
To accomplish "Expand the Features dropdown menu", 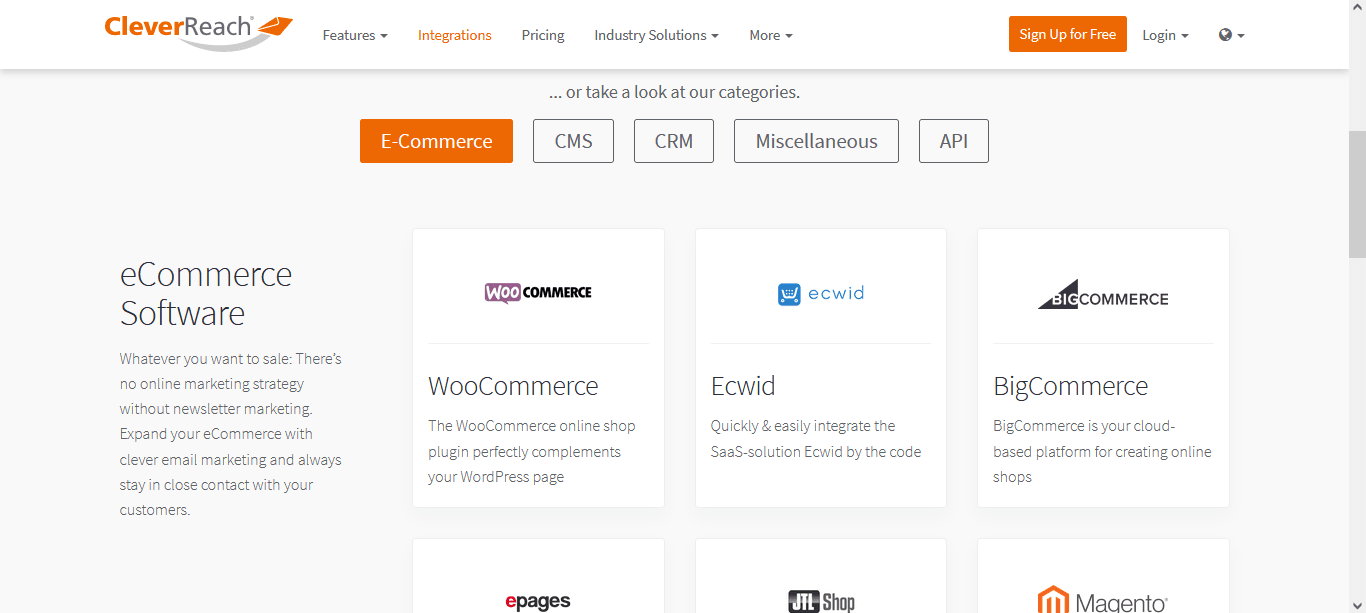I will tap(355, 35).
